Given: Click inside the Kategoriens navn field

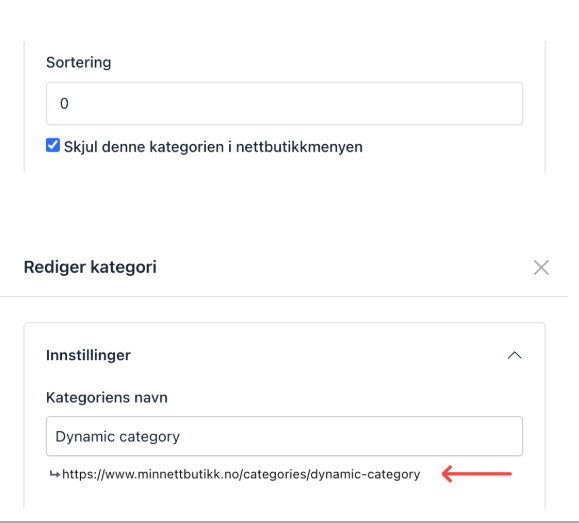Looking at the screenshot, I should click(x=284, y=436).
